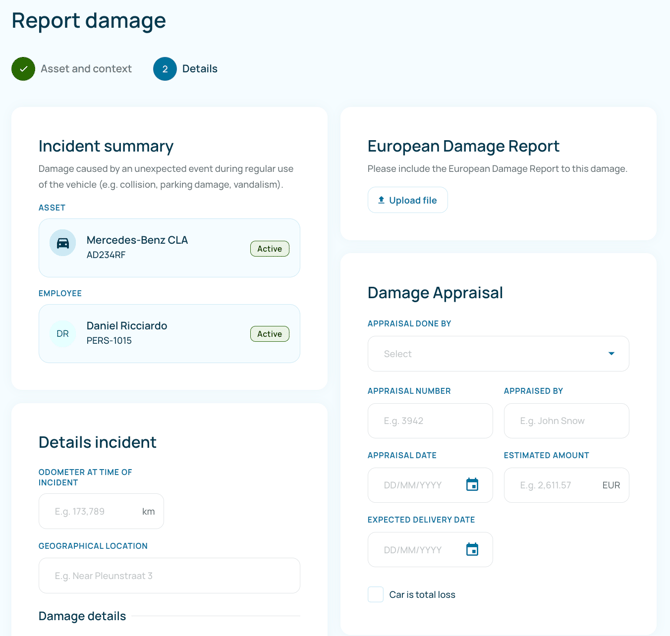Click the Appraisal Done By dropdown arrow
The image size is (670, 636).
pos(611,353)
